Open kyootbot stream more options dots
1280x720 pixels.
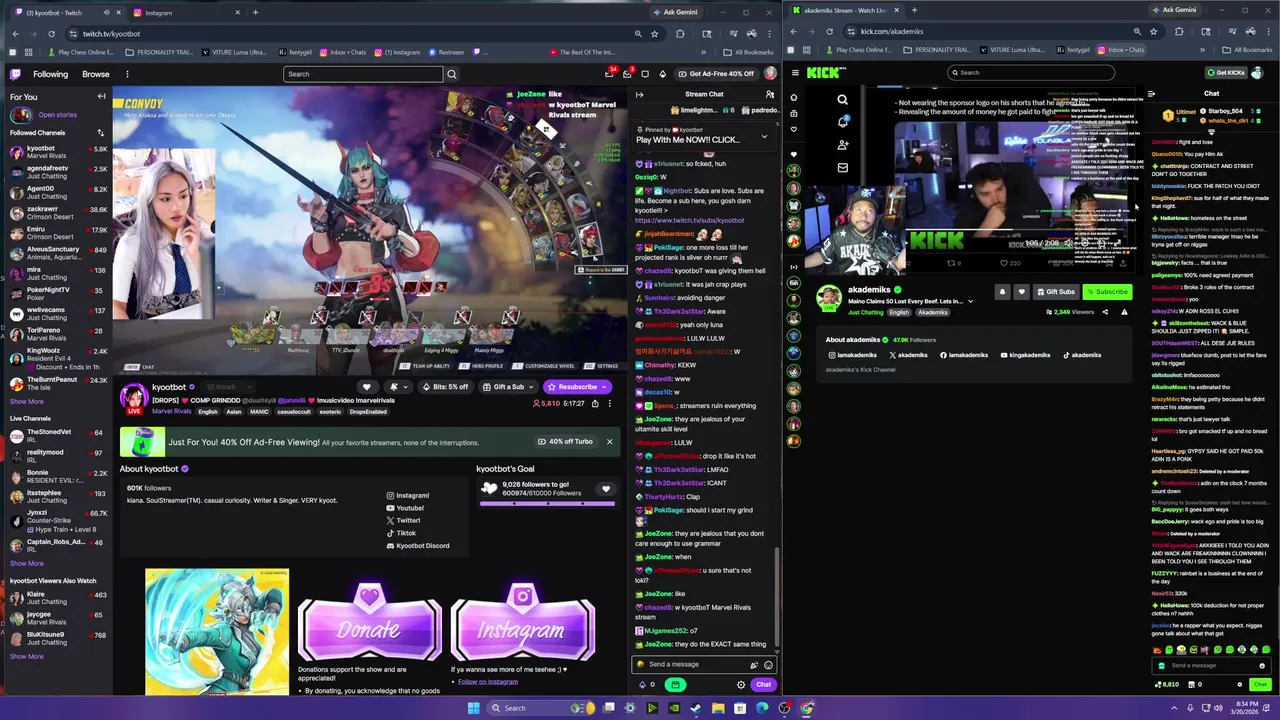pos(609,403)
